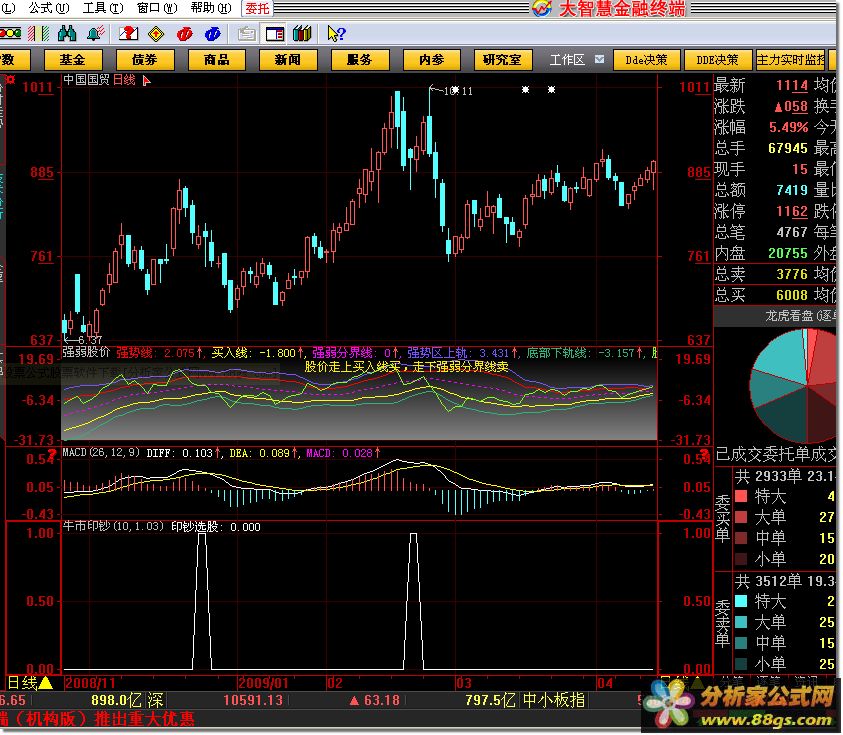Viewport: 843px width, 735px height.
Task: Click the third white star marker on chart
Action: tap(551, 89)
